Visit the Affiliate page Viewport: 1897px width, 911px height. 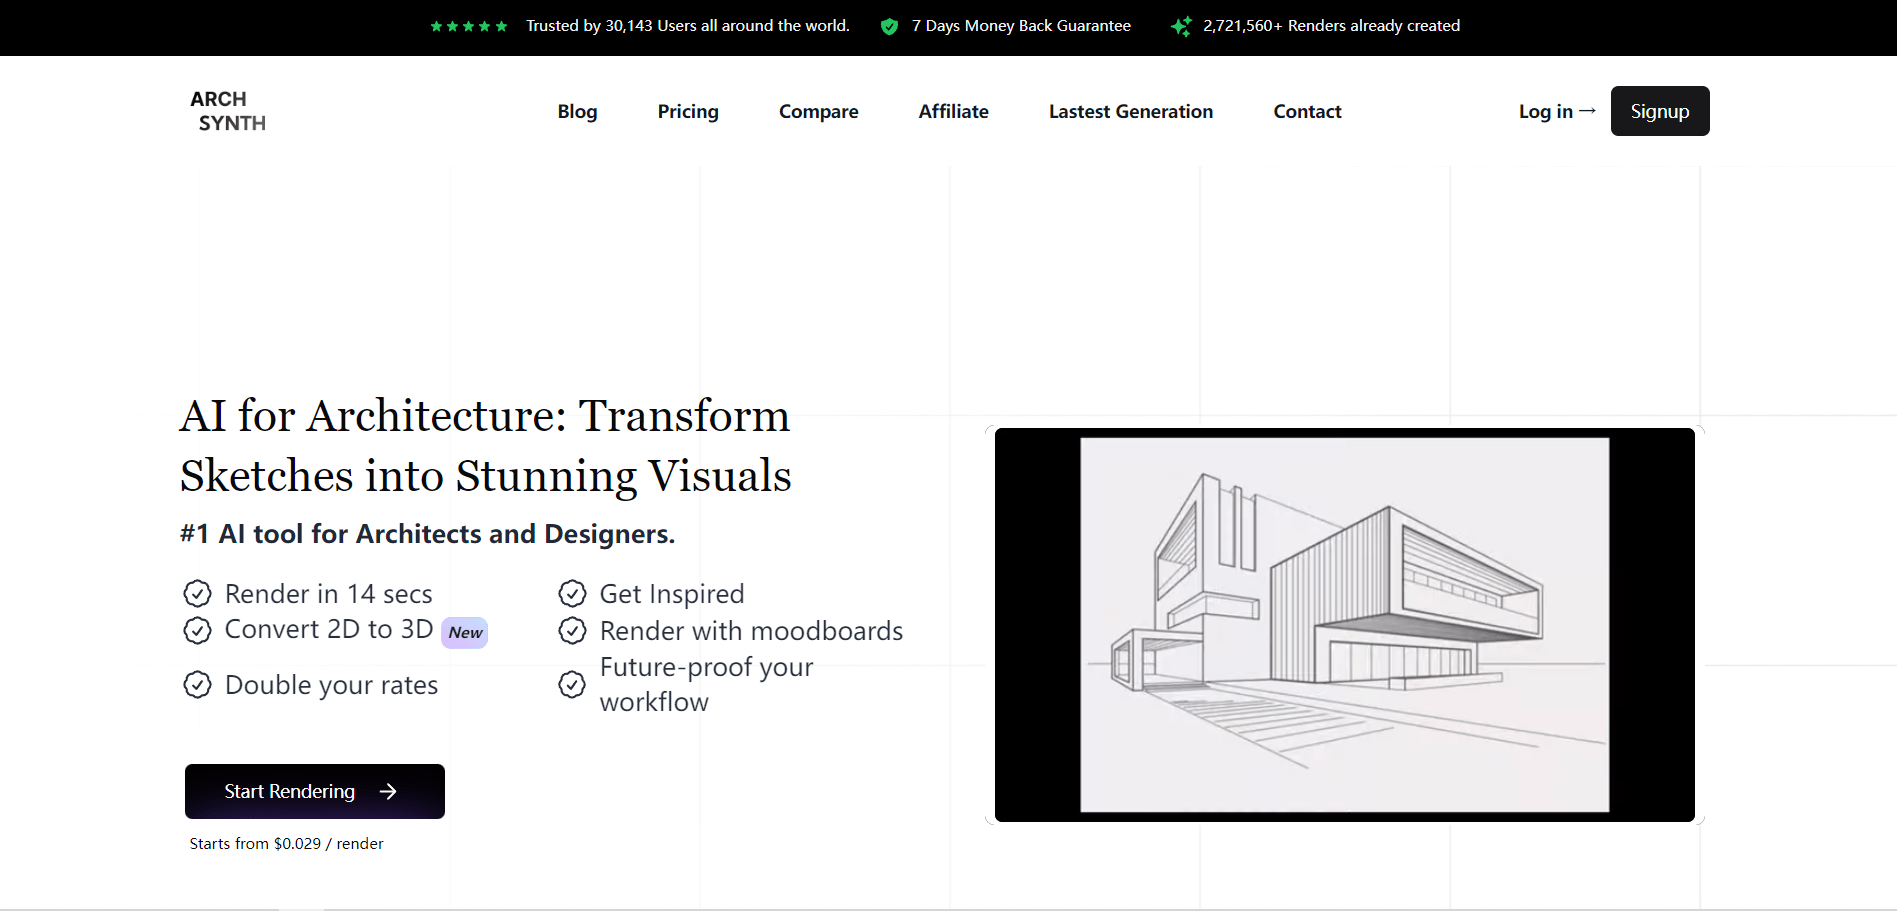[953, 111]
